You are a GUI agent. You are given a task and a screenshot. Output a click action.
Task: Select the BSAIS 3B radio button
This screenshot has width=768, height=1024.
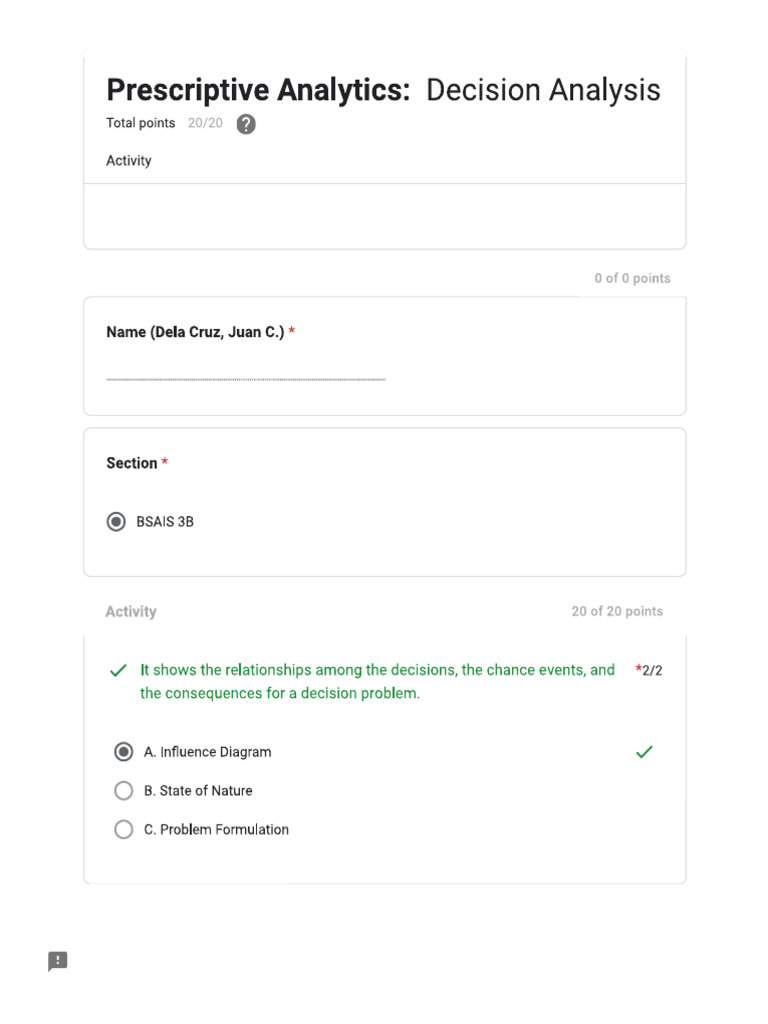(116, 521)
